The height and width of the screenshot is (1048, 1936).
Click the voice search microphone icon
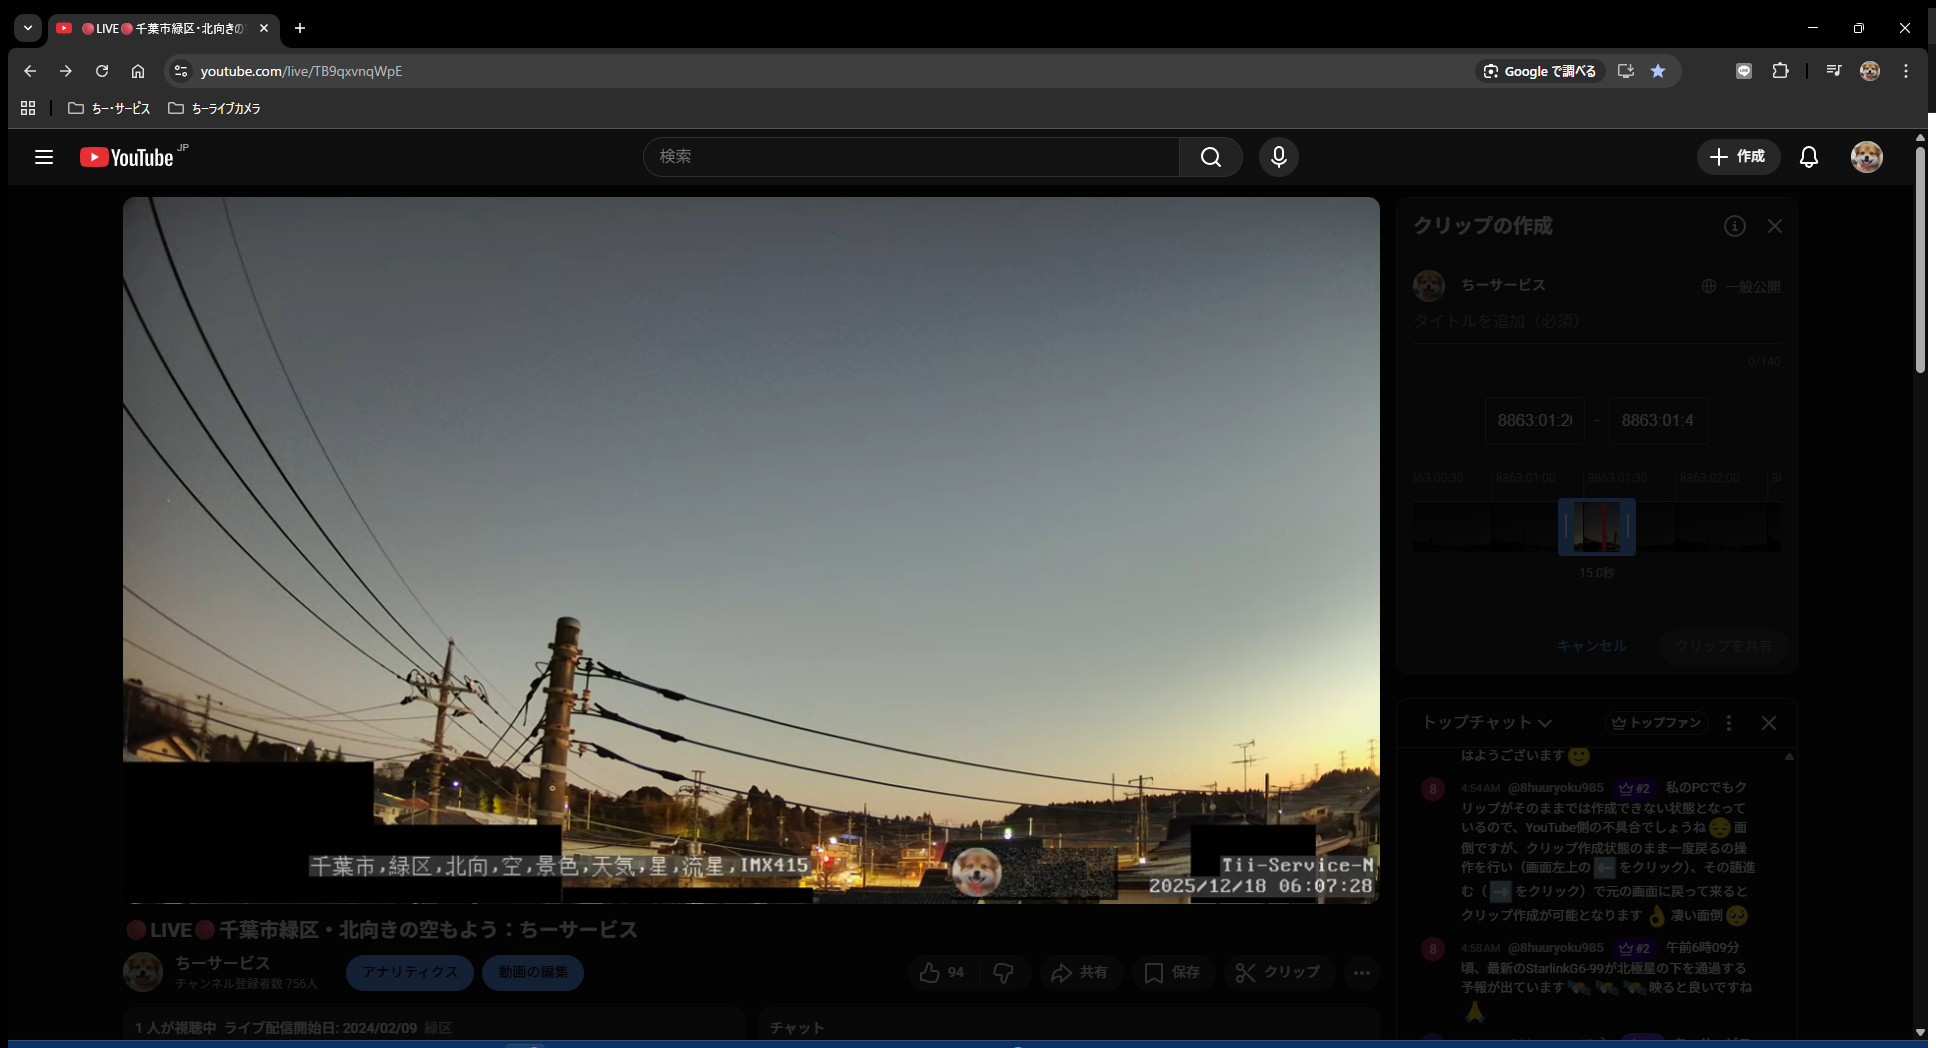click(1278, 157)
